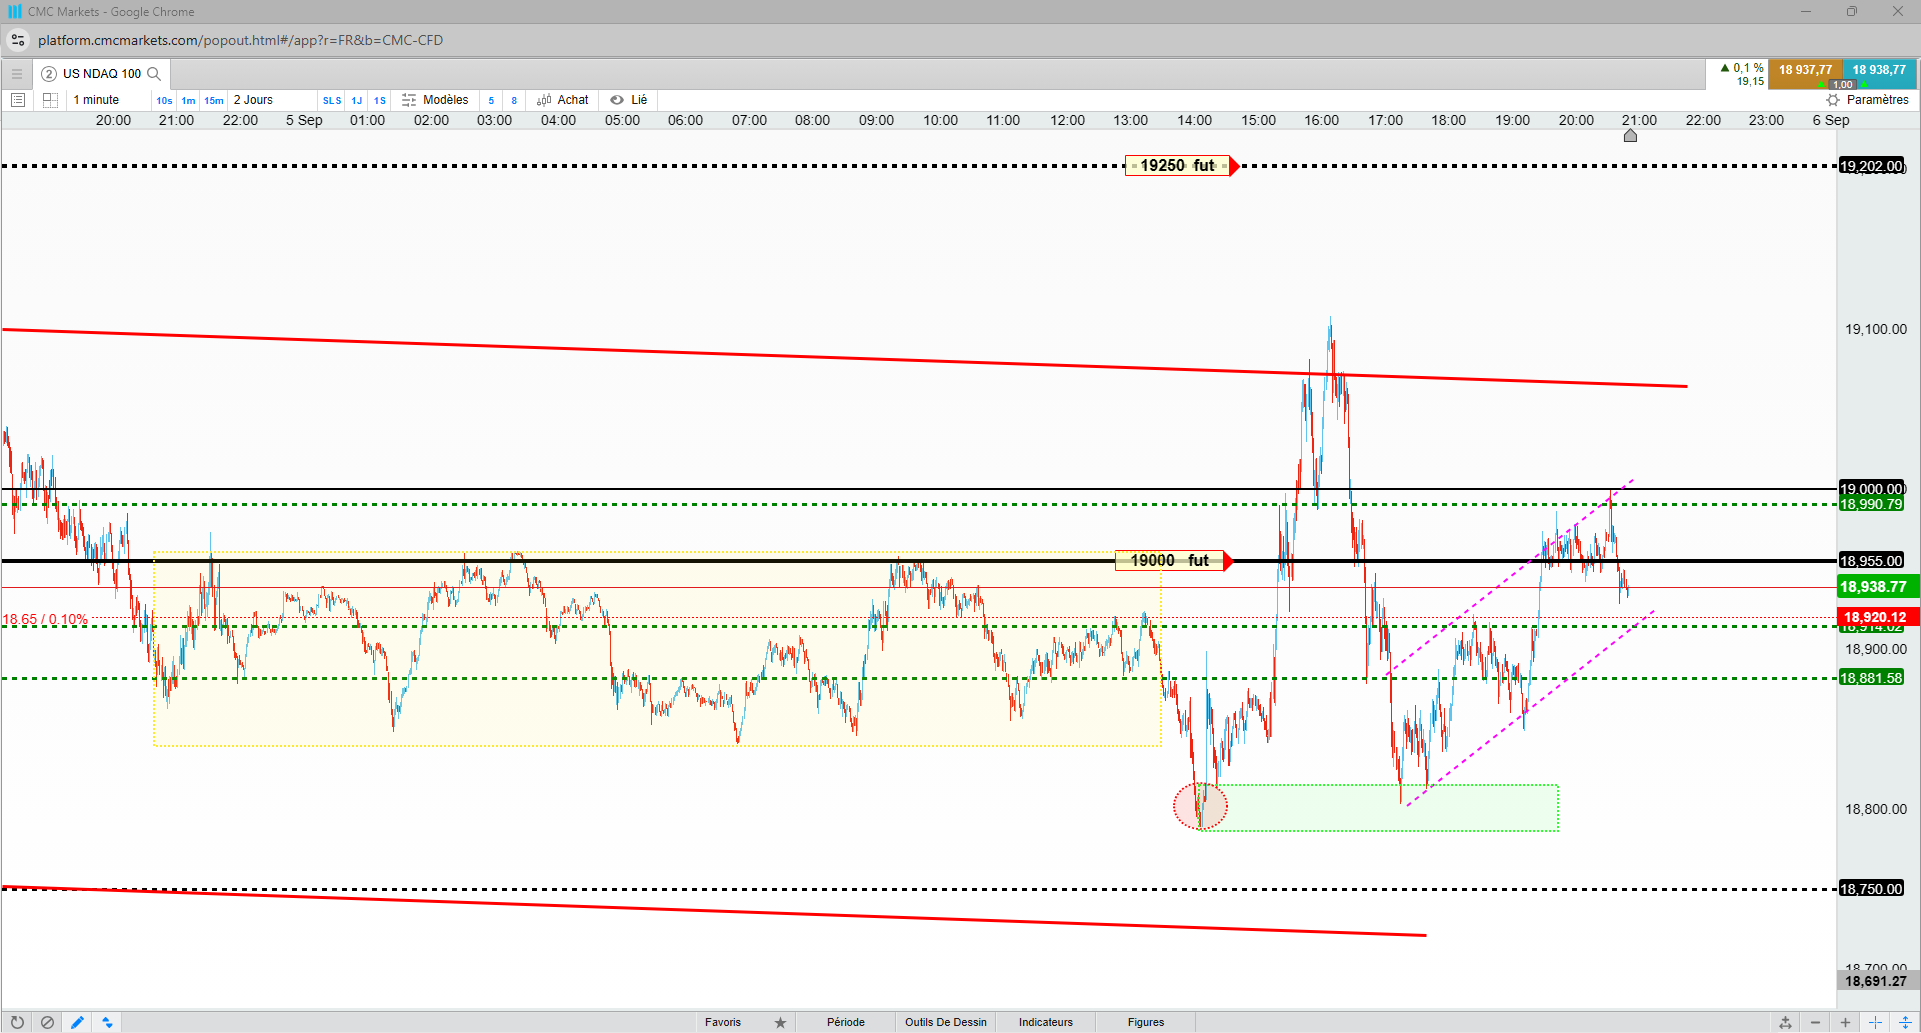
Task: Expand the 2 Jours range dropdown
Action: pyautogui.click(x=253, y=100)
